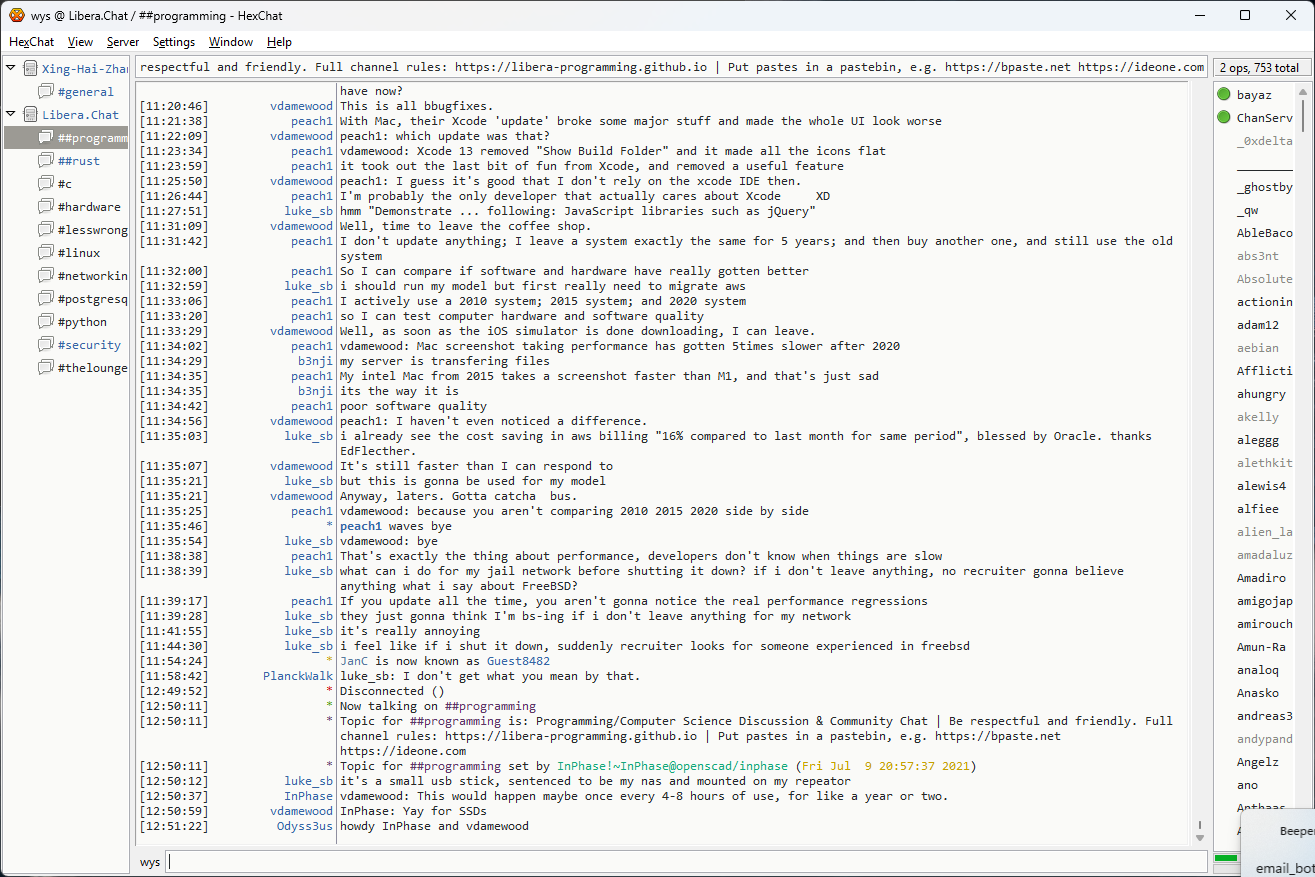
Task: Click the ##rust channel icon
Action: tap(46, 161)
